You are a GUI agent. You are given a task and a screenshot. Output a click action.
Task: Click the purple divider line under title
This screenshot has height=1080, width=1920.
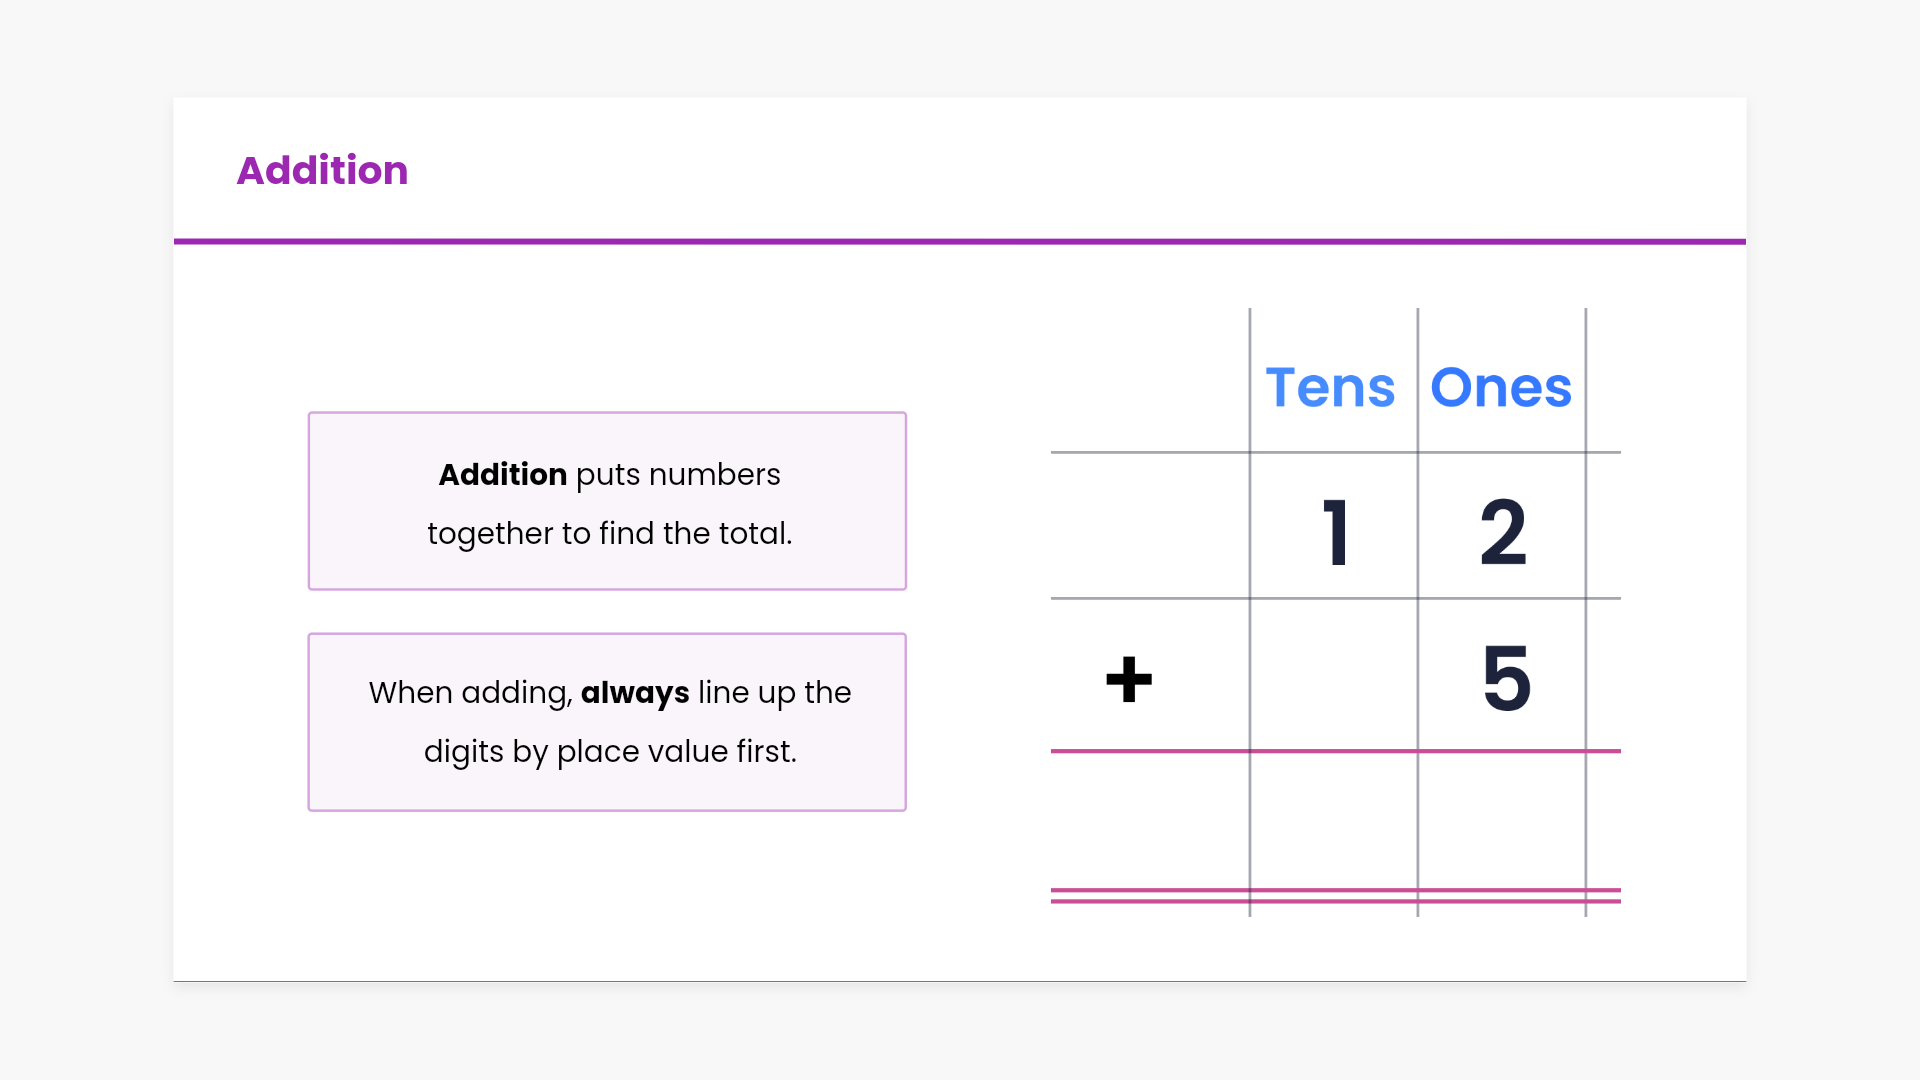(960, 241)
